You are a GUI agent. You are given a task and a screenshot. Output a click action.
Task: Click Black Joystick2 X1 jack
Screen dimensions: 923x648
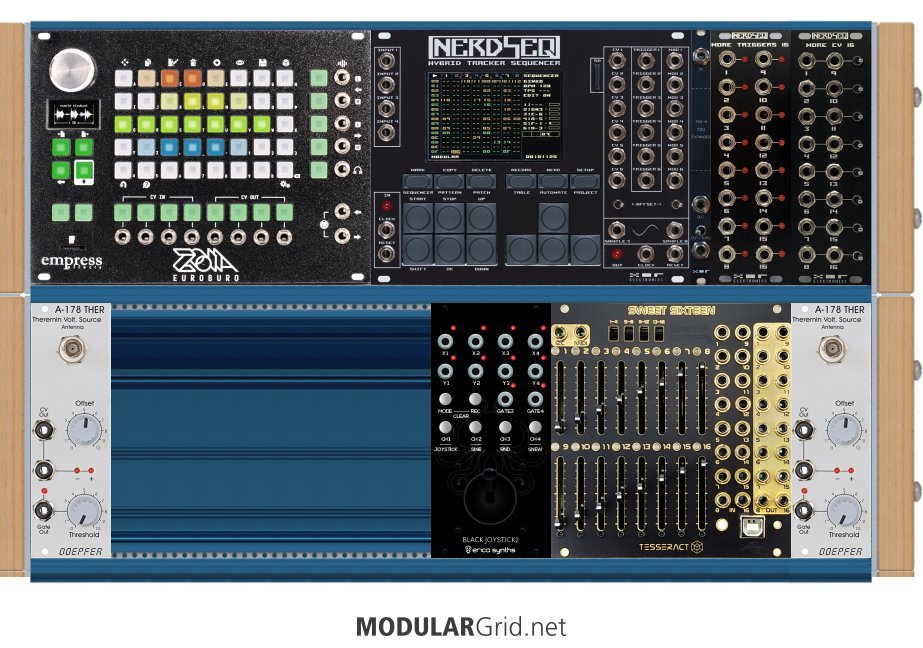pos(446,341)
